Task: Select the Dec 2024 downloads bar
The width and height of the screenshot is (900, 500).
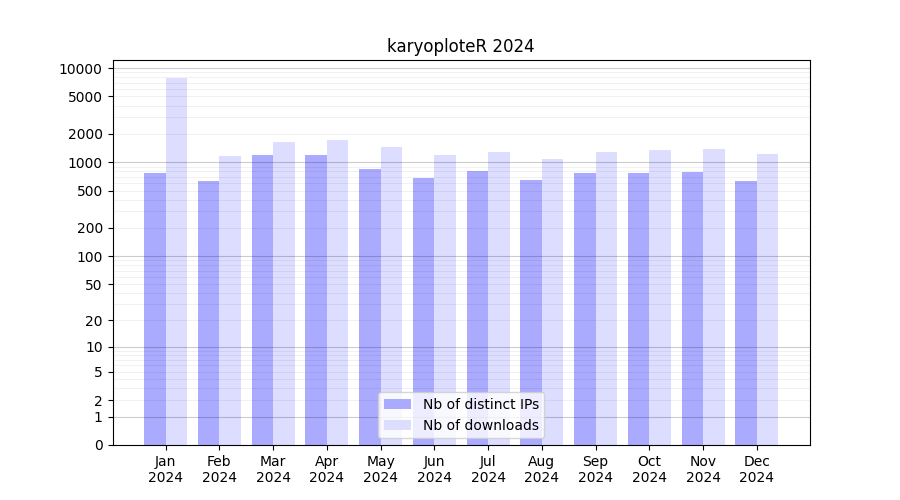Action: [x=768, y=300]
